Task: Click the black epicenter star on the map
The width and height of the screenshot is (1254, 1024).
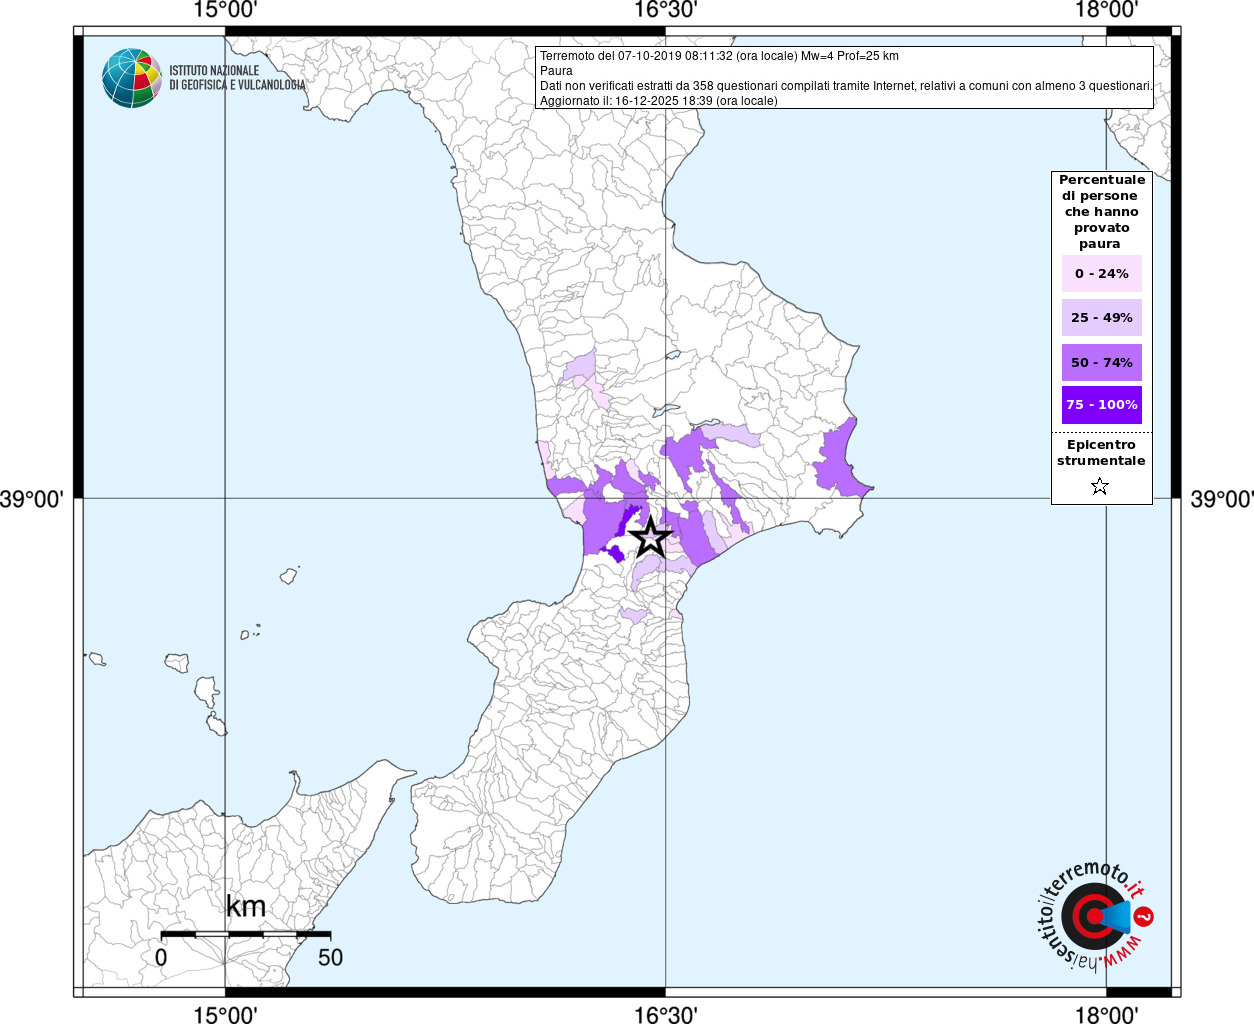Action: tap(651, 537)
